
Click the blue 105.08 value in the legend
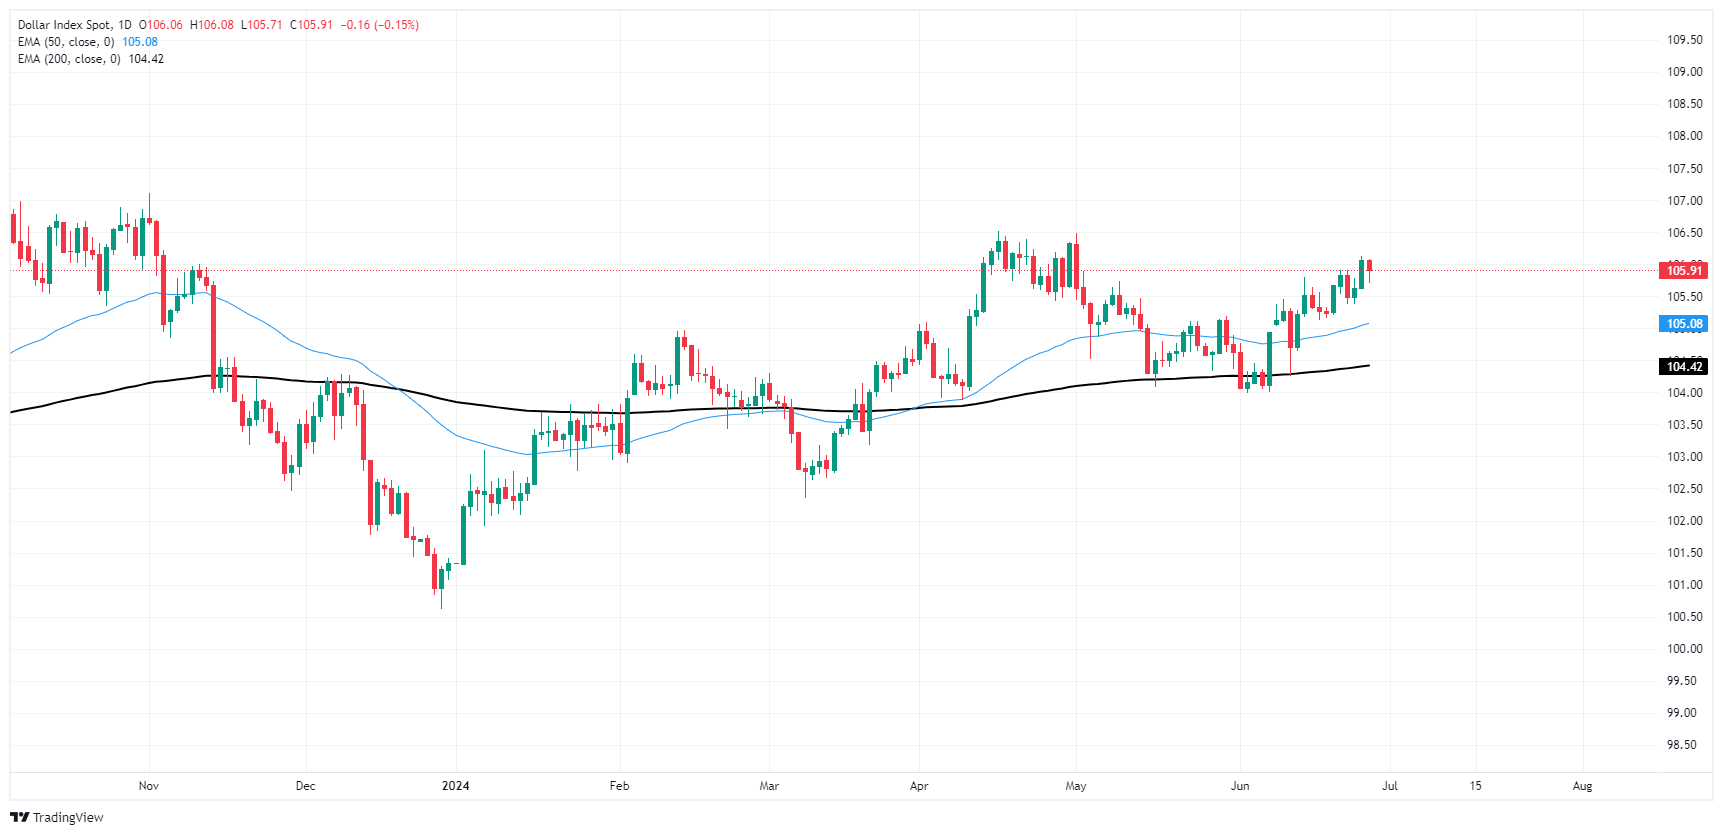tap(140, 42)
